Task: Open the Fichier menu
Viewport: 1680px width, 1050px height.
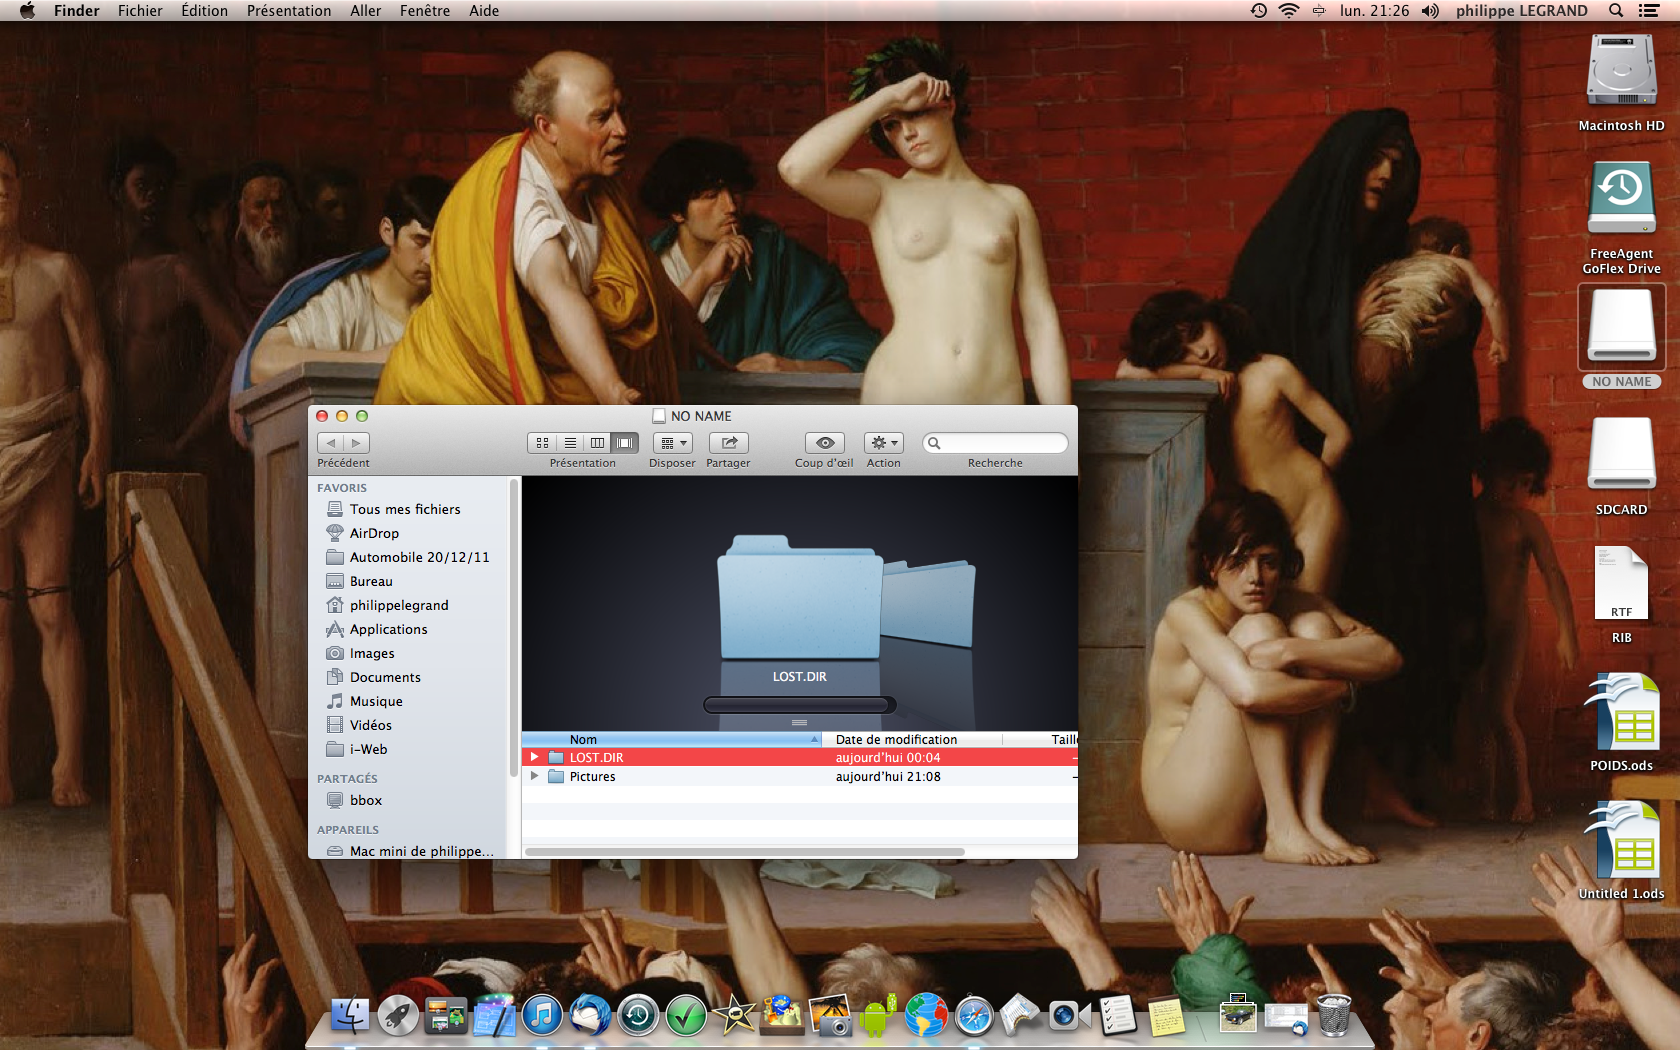Action: click(x=140, y=11)
